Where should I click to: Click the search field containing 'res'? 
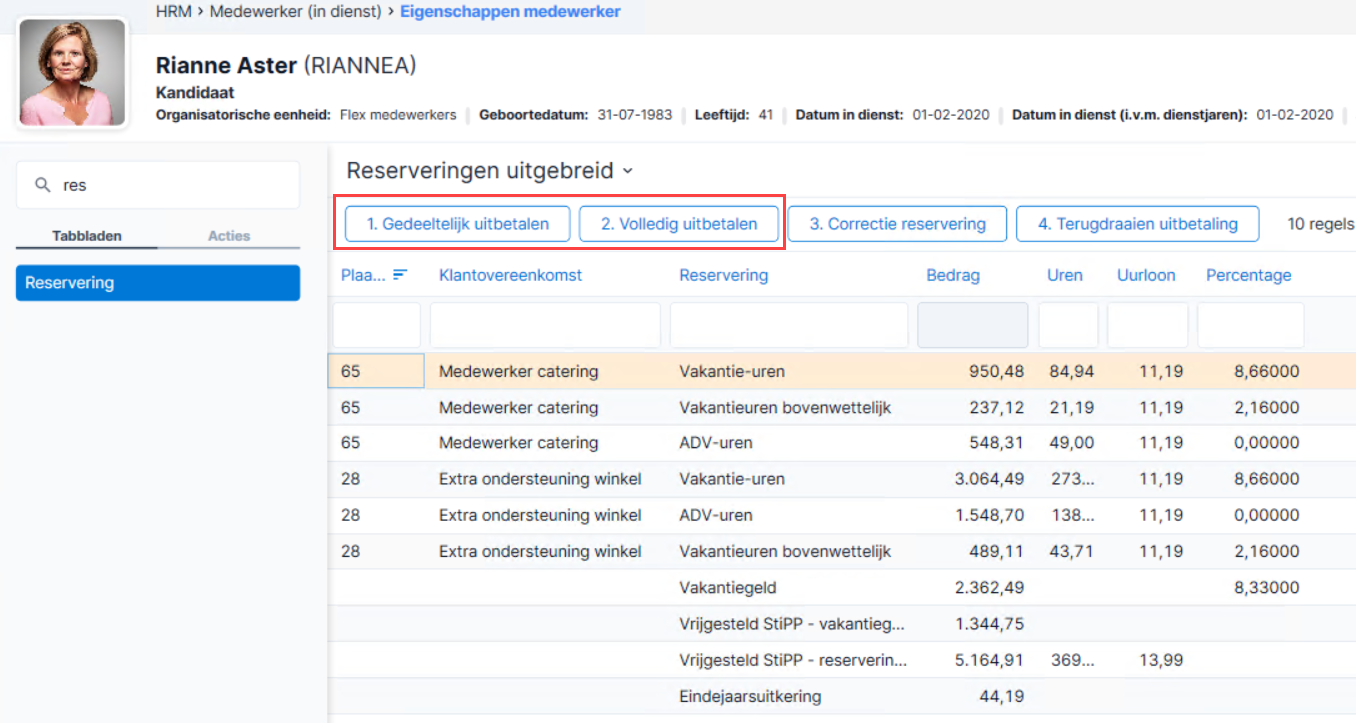(x=158, y=185)
